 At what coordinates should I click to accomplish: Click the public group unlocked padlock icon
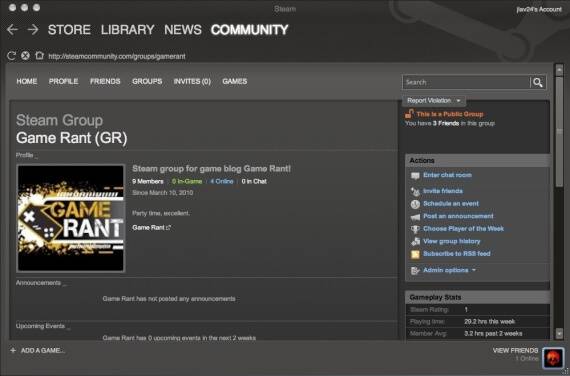pos(409,114)
